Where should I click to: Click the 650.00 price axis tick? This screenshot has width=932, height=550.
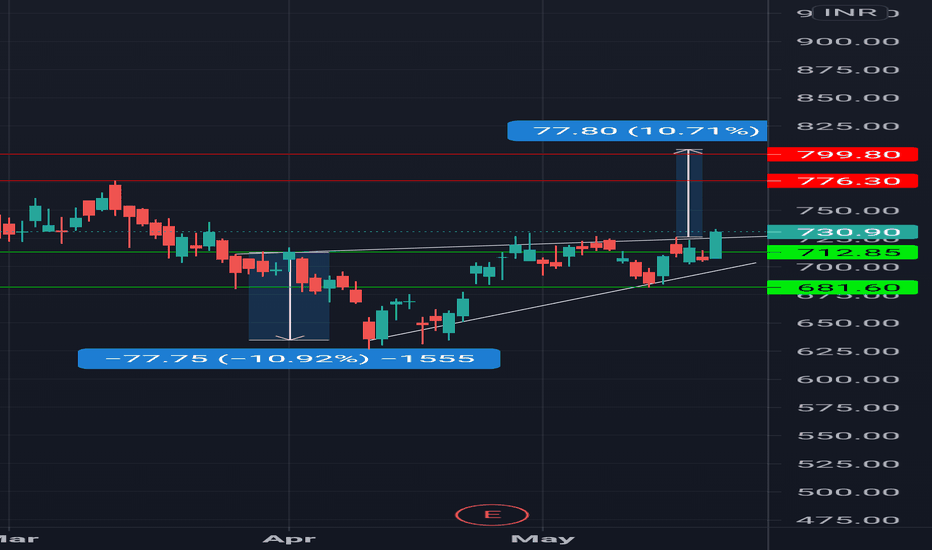[848, 323]
